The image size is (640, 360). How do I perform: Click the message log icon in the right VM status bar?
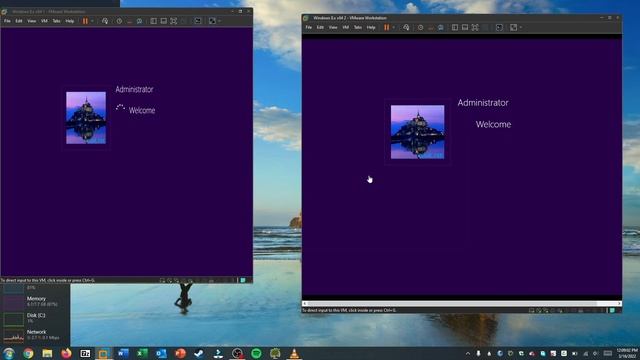[612, 311]
